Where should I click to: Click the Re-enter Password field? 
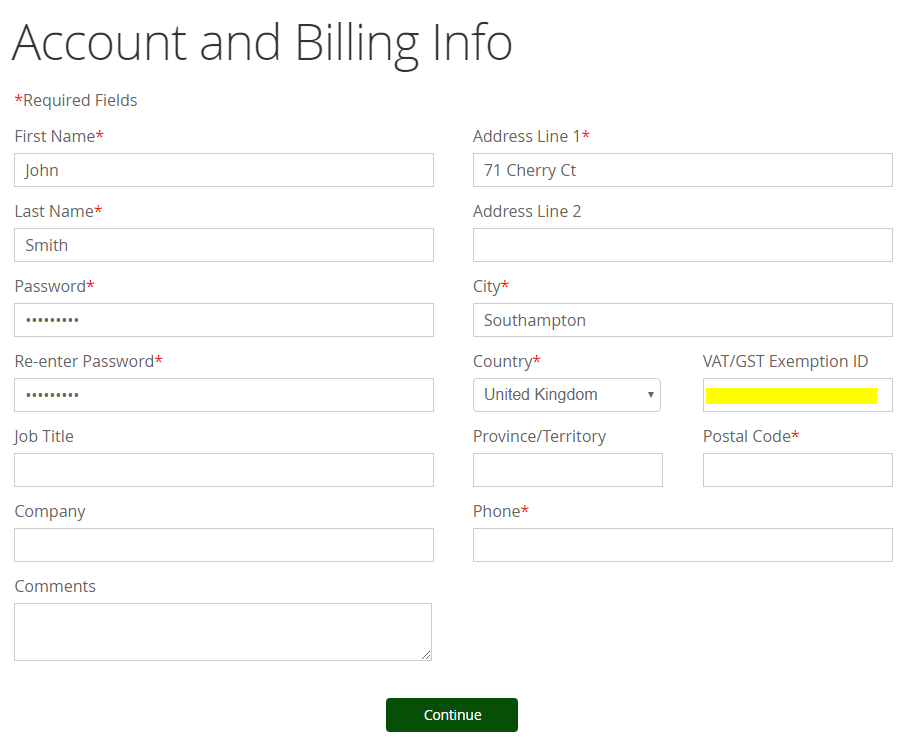(x=223, y=395)
